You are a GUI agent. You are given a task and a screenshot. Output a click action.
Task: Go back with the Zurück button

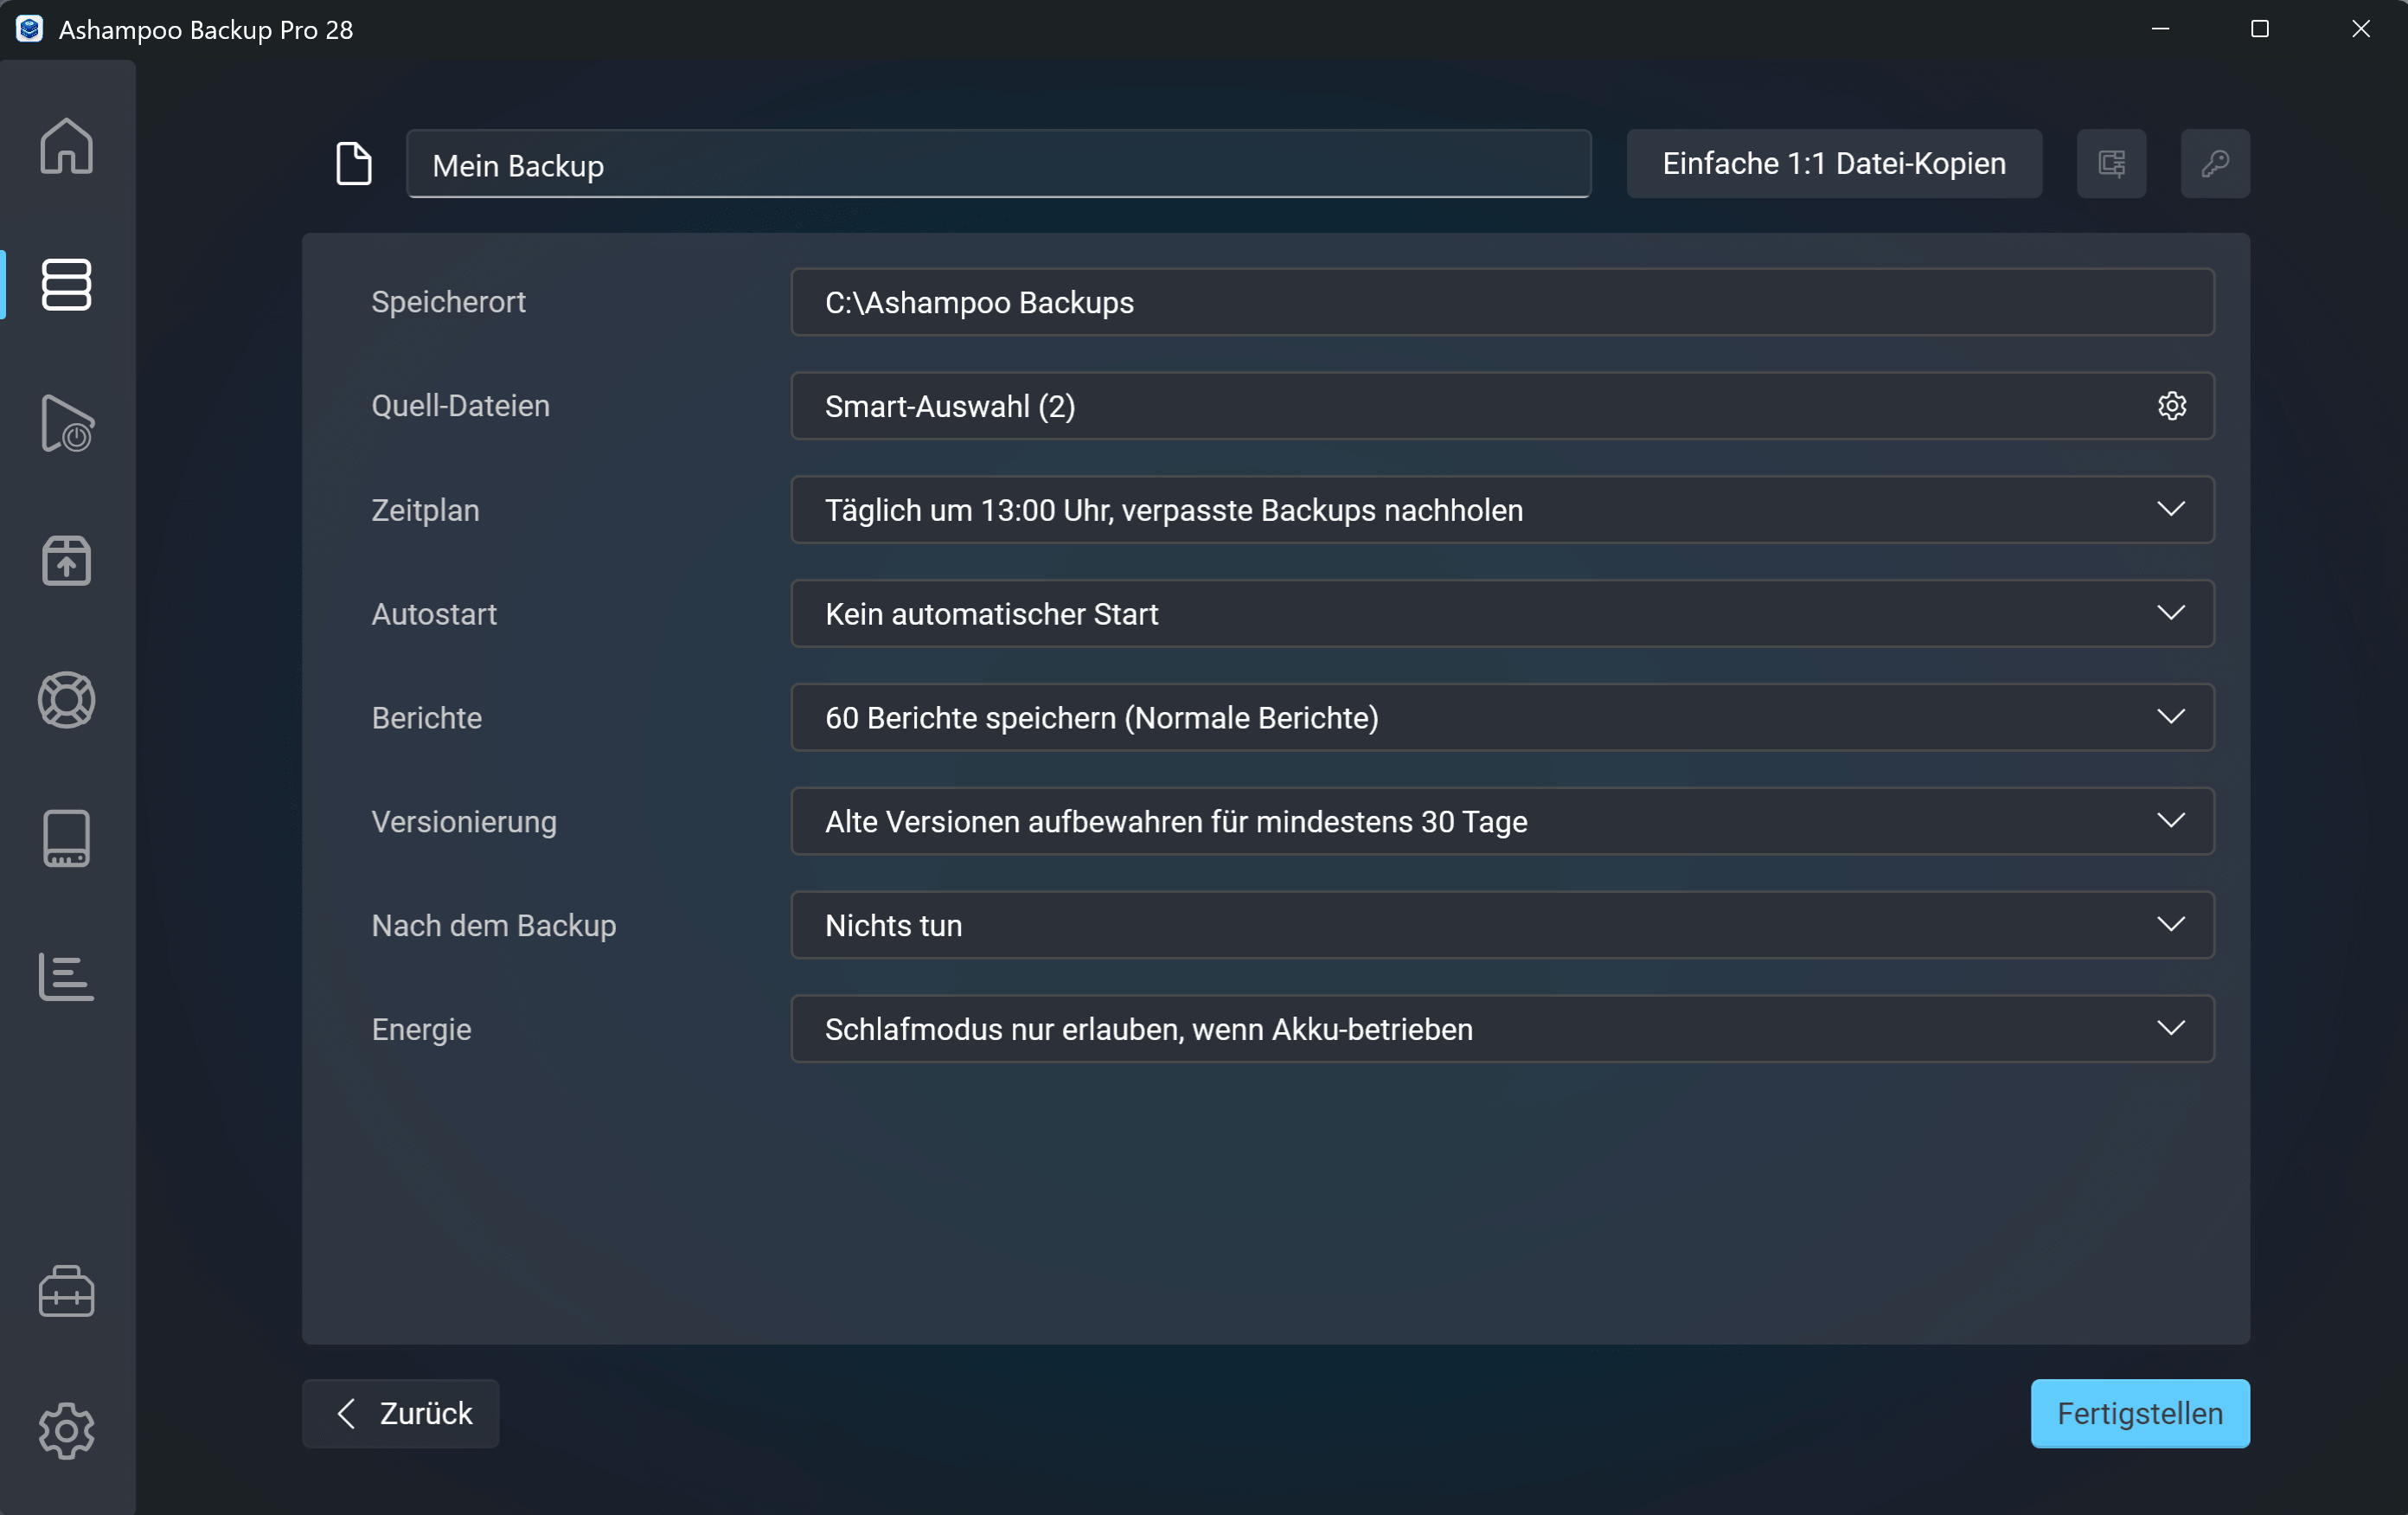pos(400,1414)
